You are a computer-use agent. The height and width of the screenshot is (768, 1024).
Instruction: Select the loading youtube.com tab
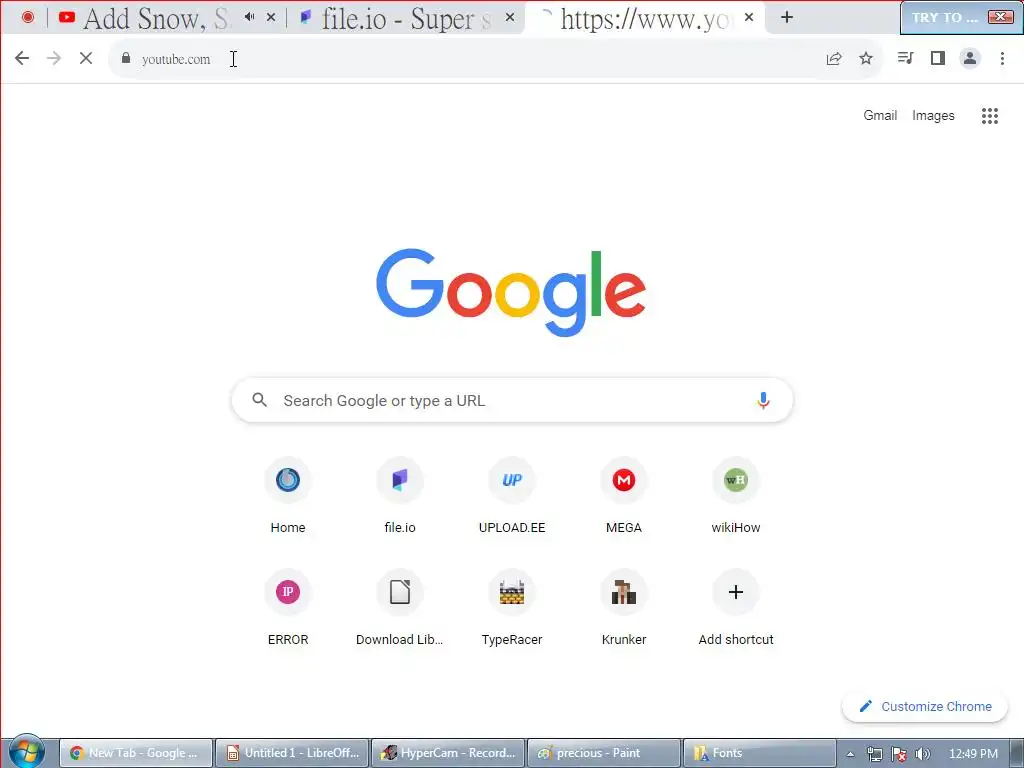[643, 18]
